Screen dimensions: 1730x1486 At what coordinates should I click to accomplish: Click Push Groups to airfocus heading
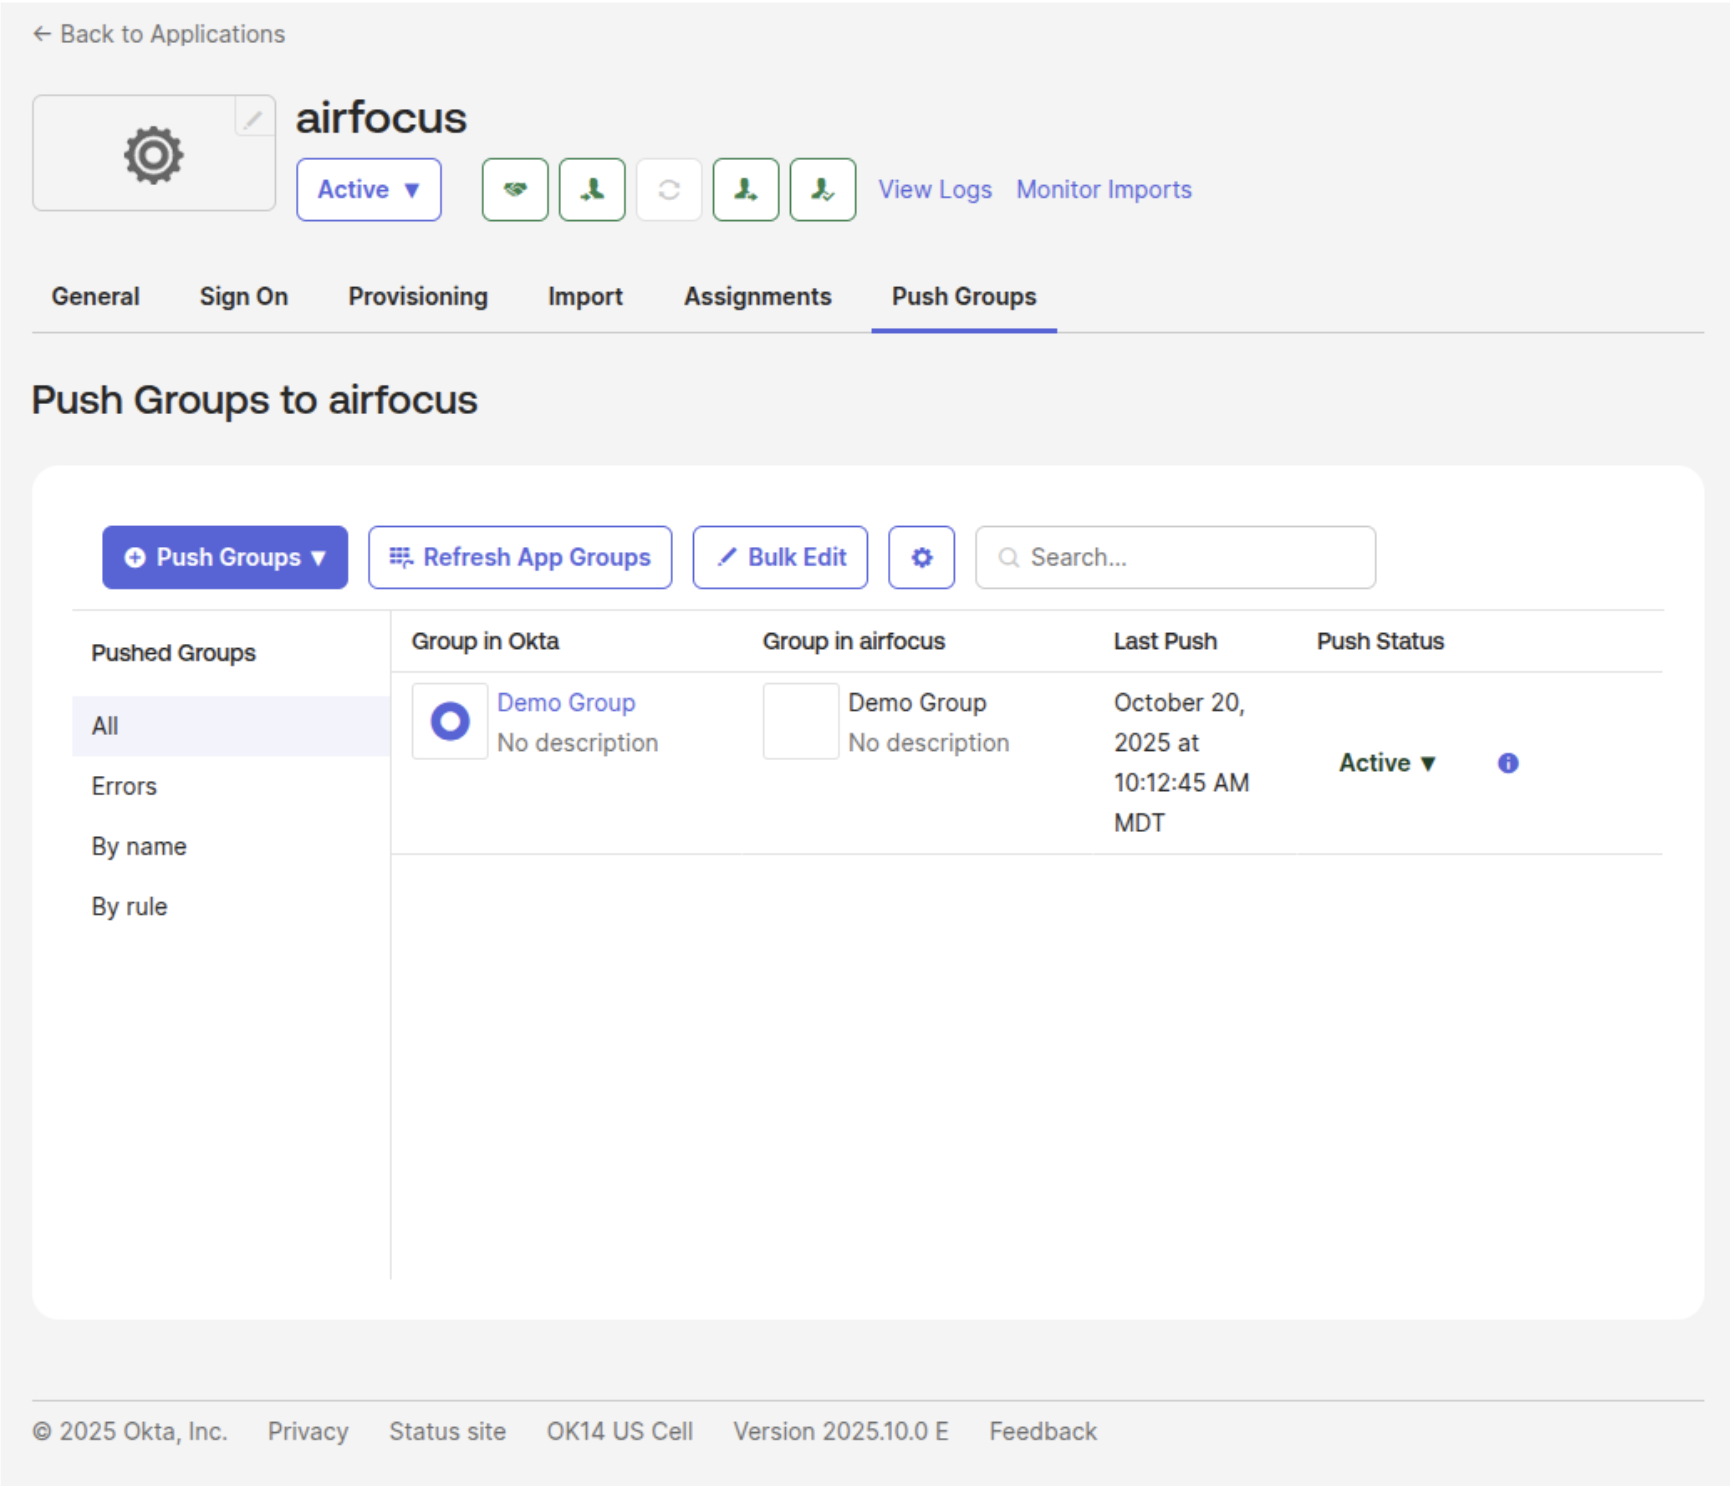[254, 400]
